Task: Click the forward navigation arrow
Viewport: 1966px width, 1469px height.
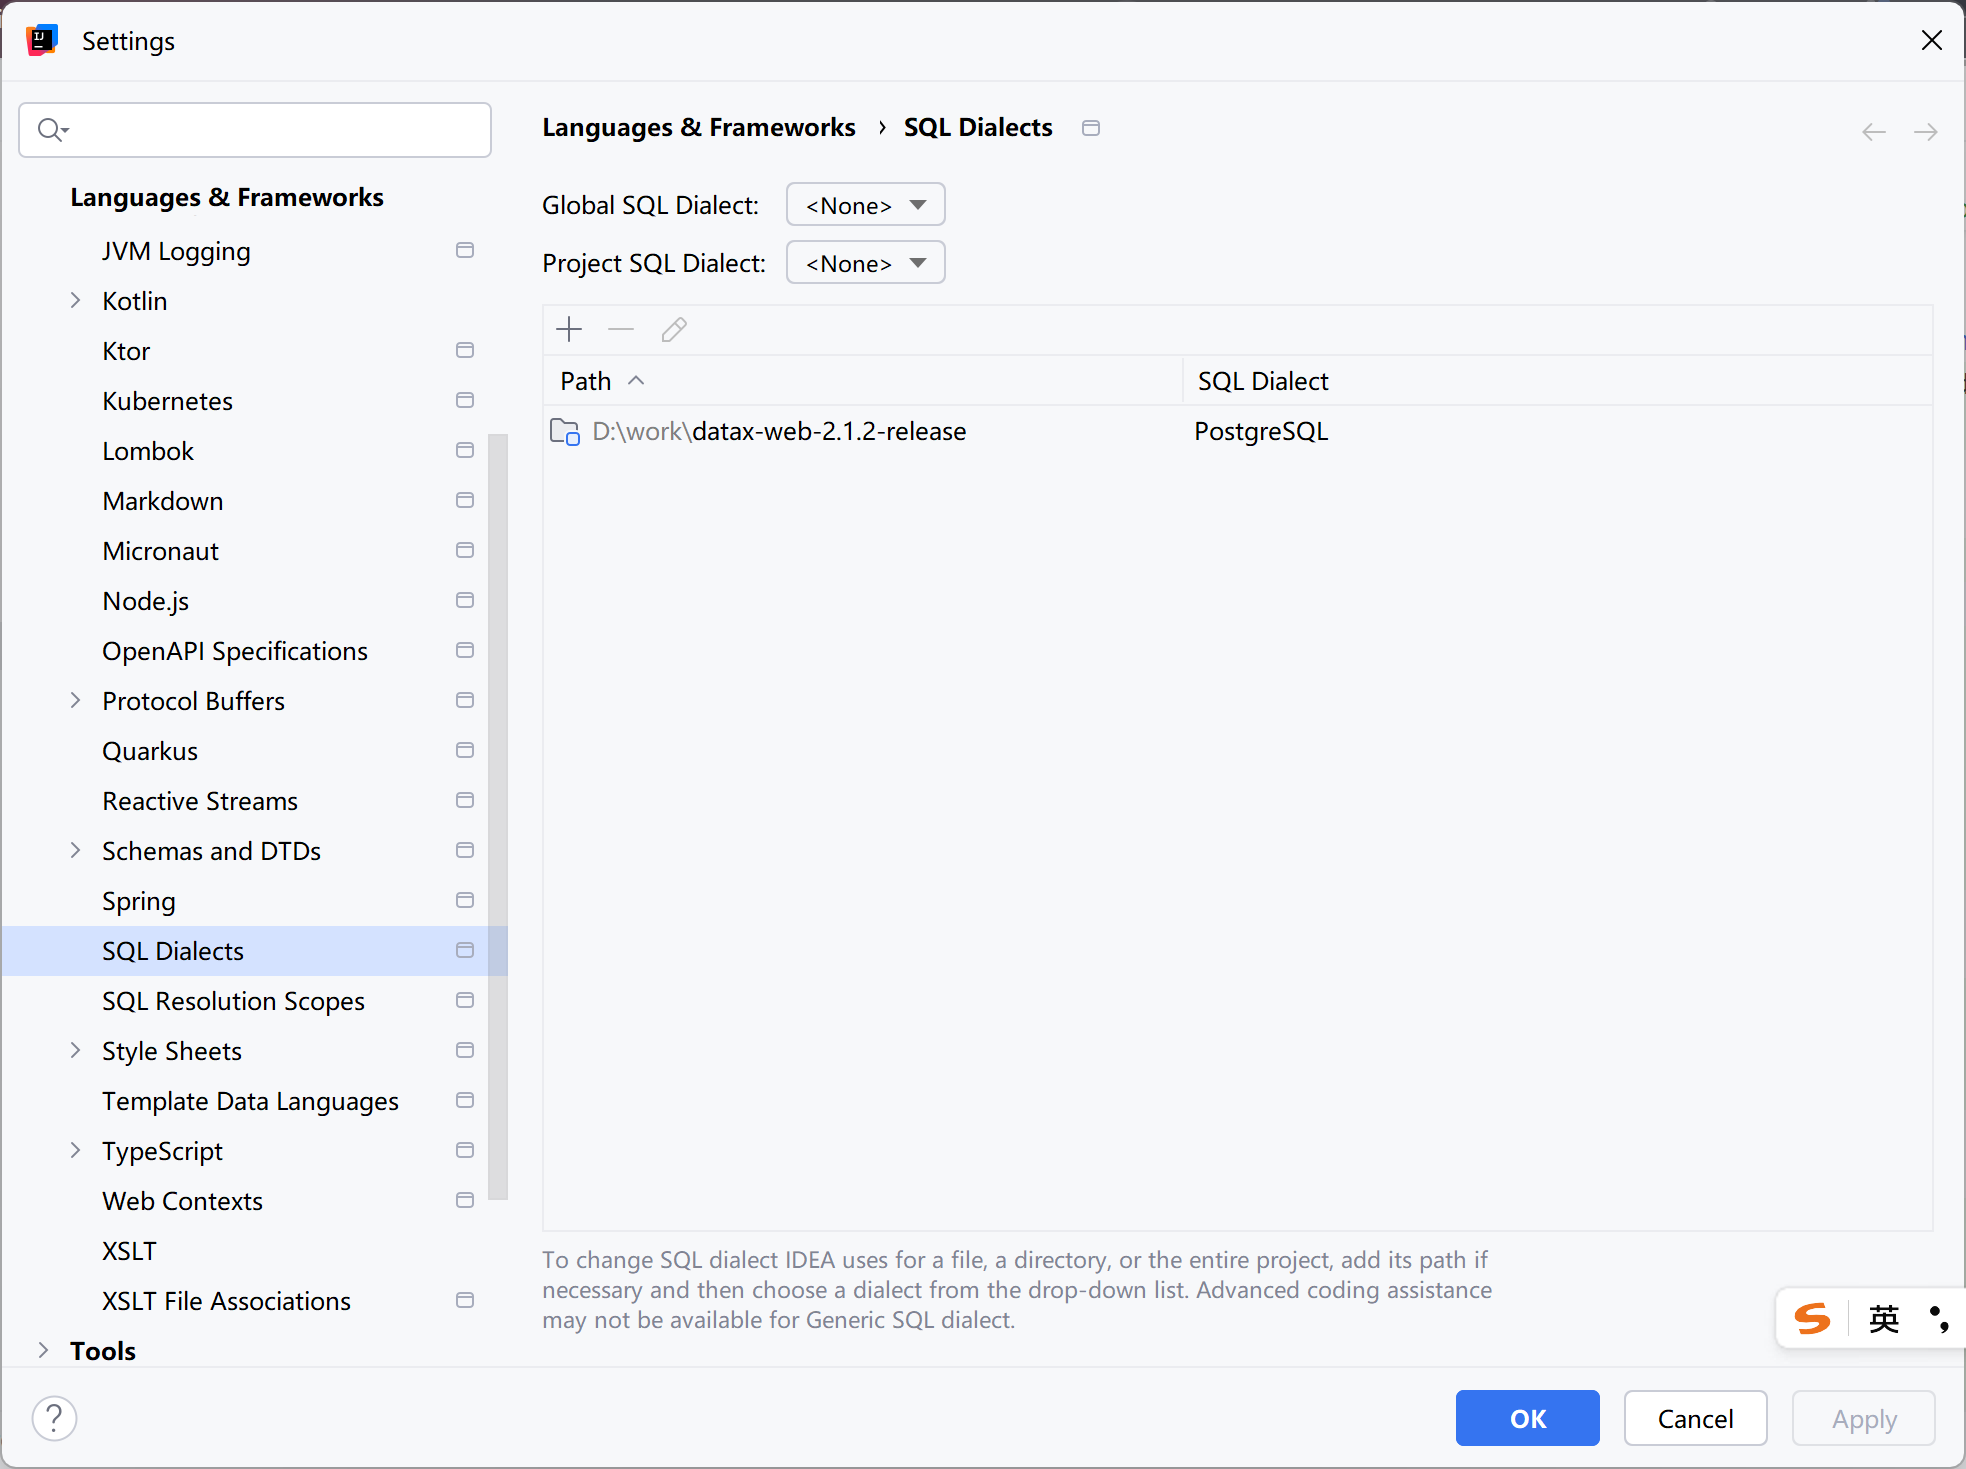Action: (x=1925, y=131)
